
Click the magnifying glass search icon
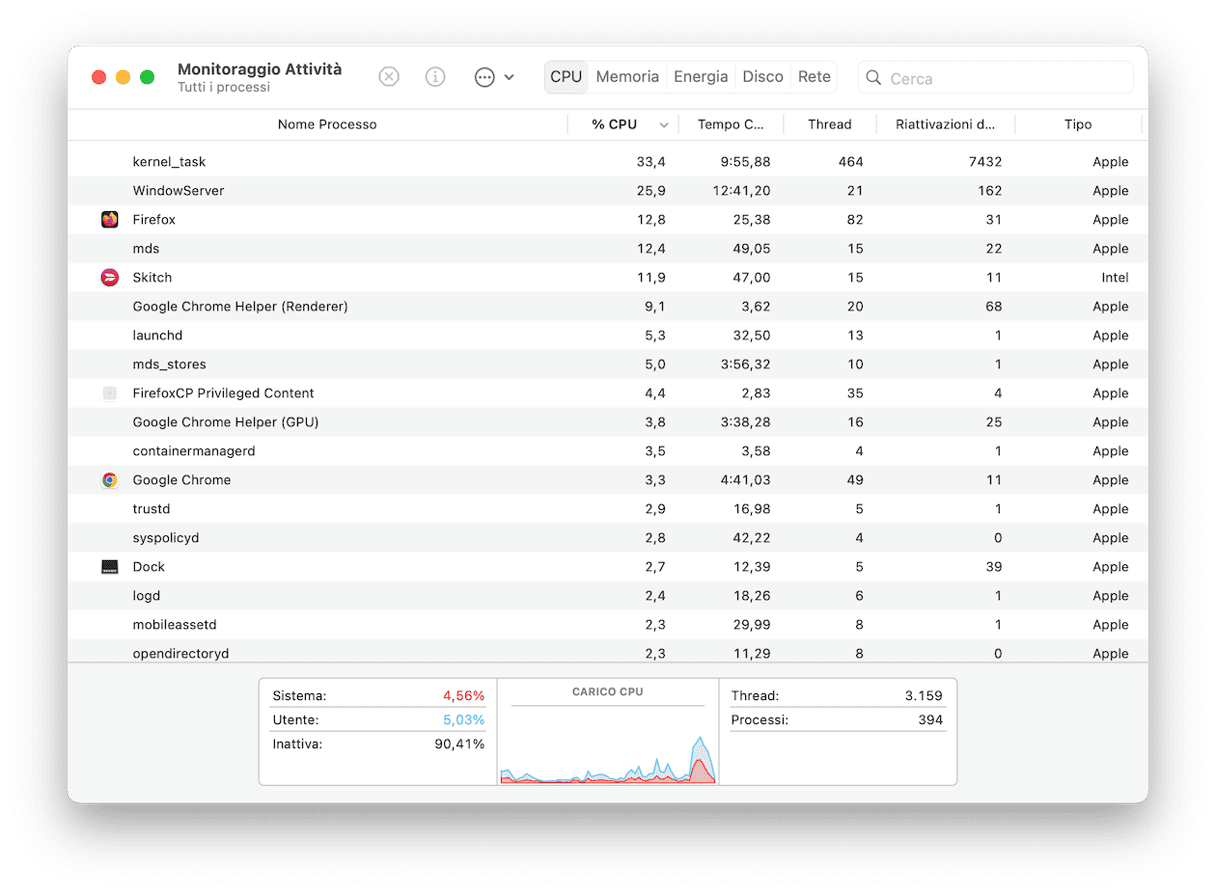pos(873,78)
